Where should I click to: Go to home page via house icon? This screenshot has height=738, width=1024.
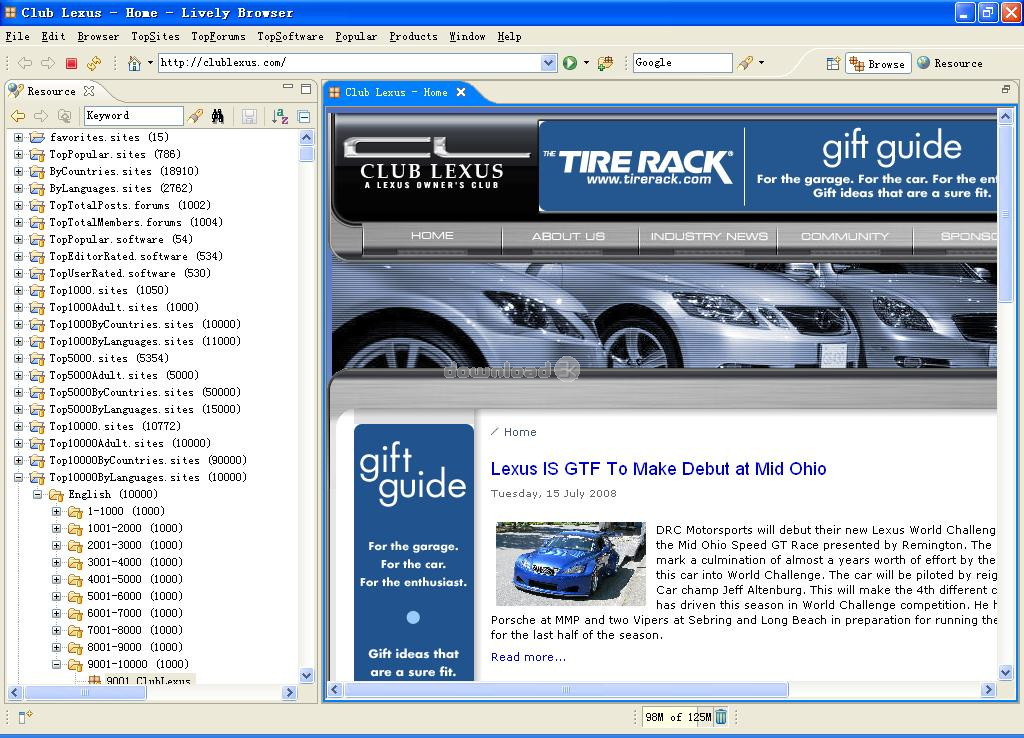point(135,63)
